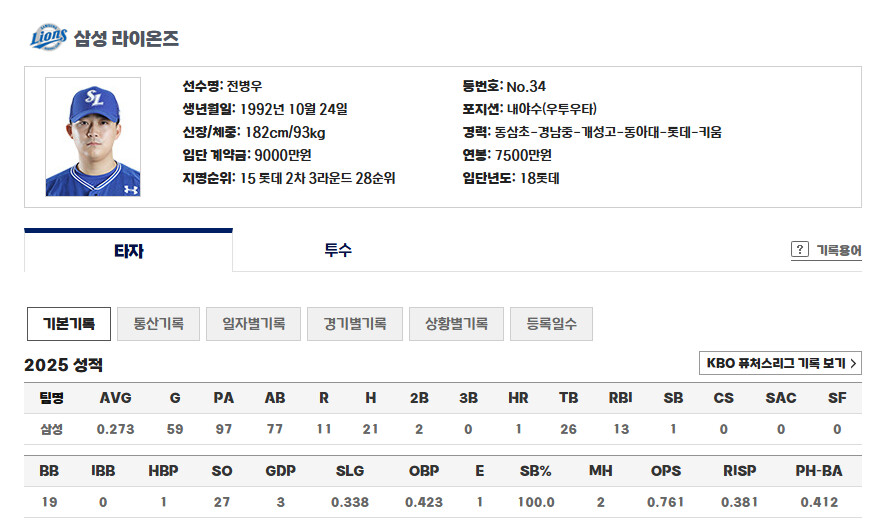This screenshot has width=876, height=531.
Task: Click the 삼성 team name cell
Action: pyautogui.click(x=51, y=429)
